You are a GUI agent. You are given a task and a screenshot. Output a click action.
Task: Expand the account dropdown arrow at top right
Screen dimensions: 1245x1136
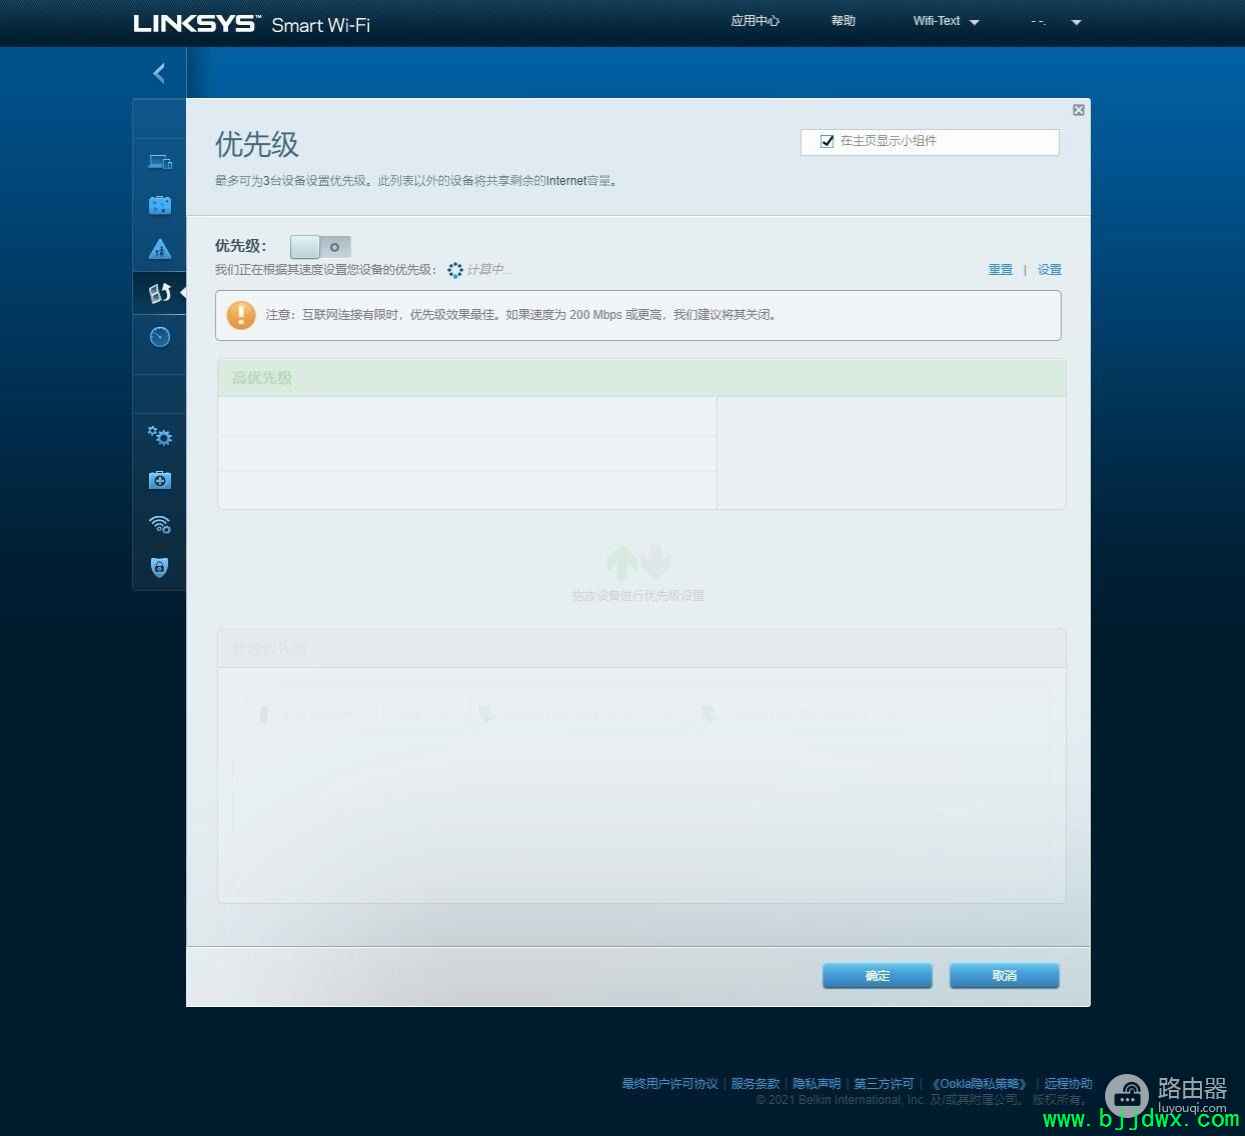(x=1076, y=22)
